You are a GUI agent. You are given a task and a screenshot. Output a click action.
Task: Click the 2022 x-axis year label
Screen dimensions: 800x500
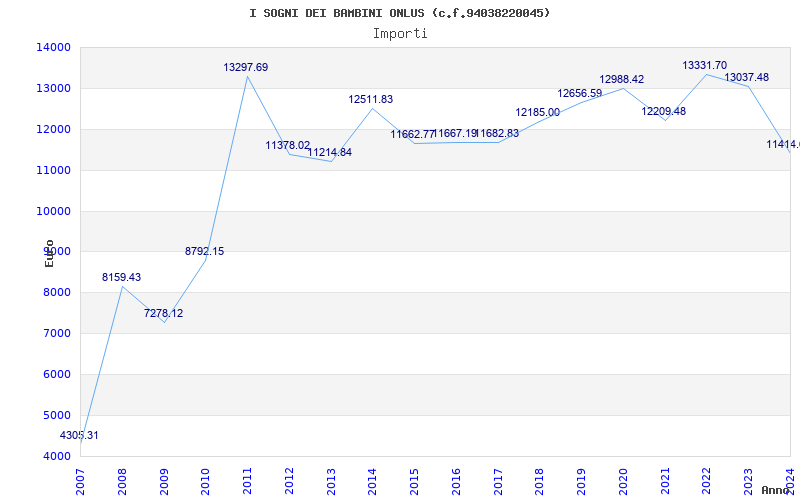(707, 482)
